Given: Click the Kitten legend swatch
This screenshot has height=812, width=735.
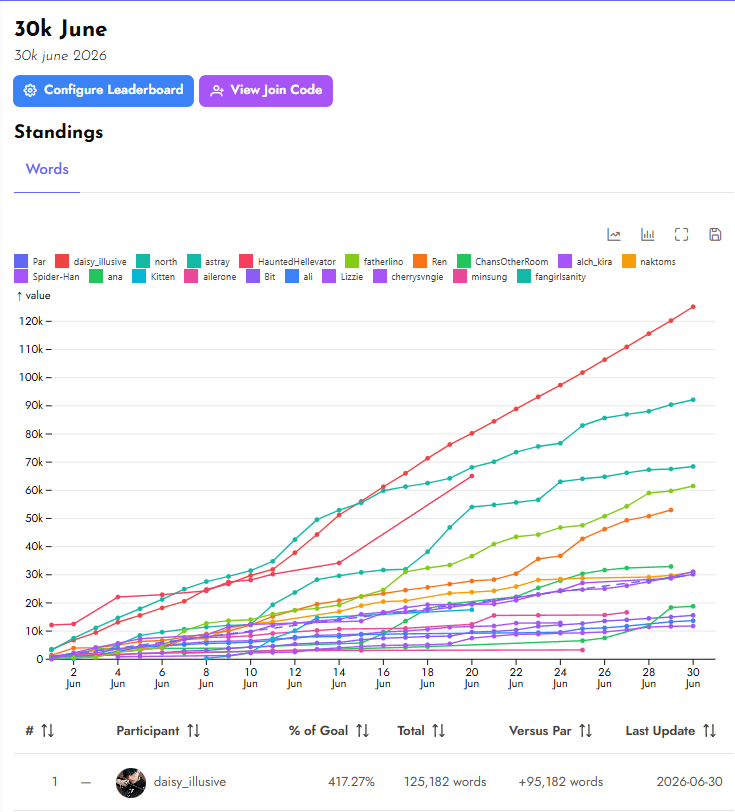Looking at the screenshot, I should click(139, 277).
